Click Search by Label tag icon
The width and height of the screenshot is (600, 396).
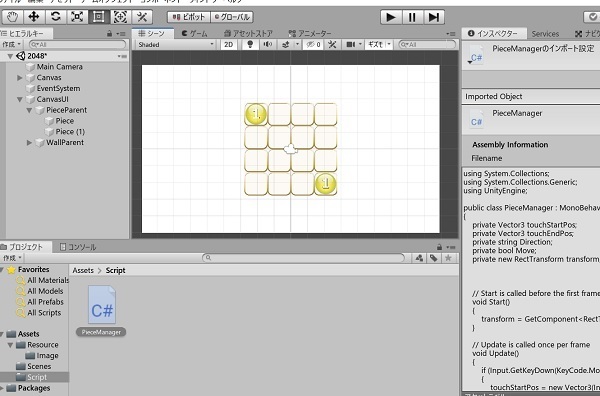(x=434, y=258)
